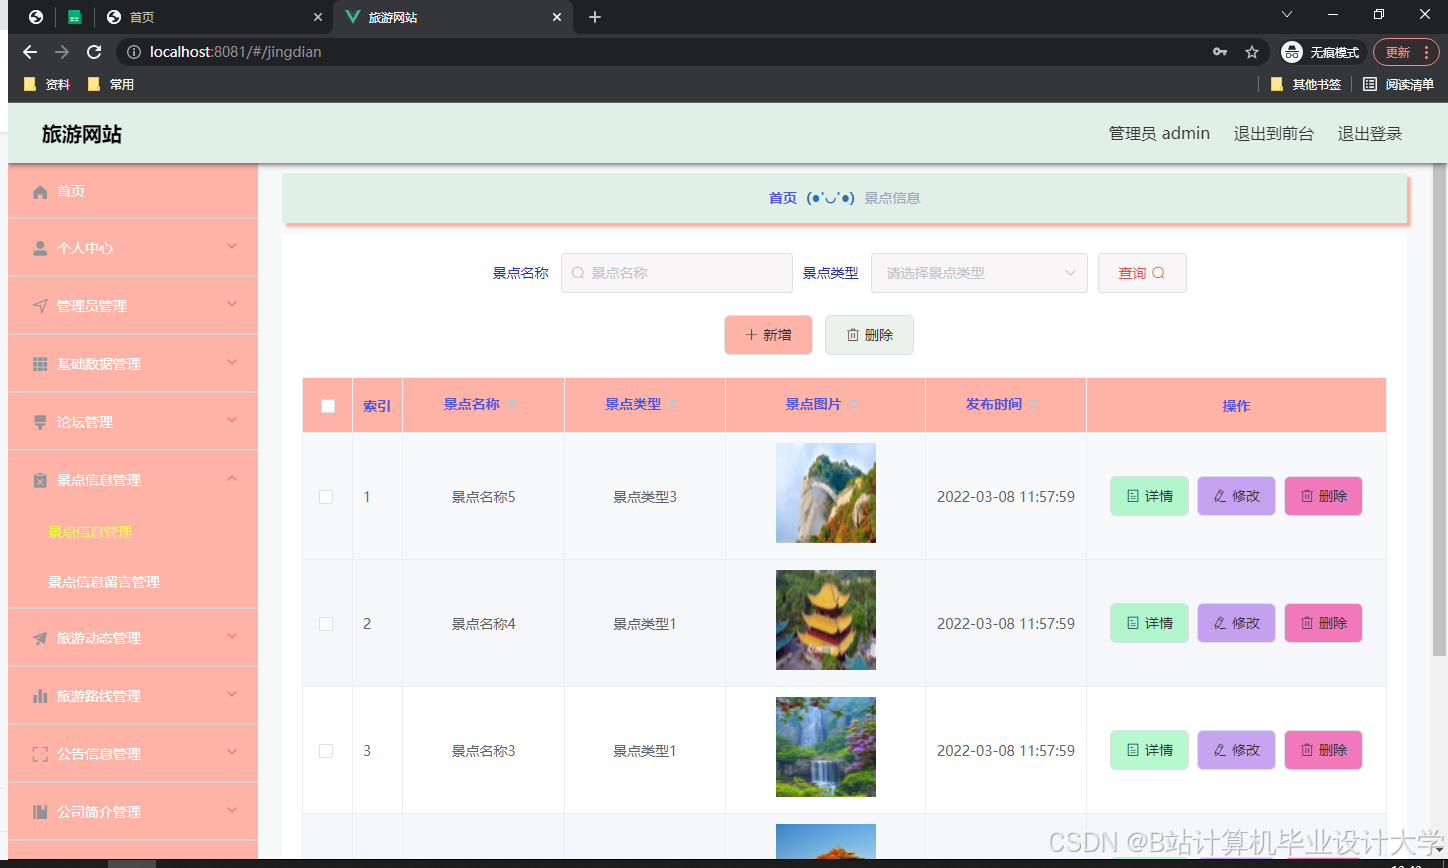This screenshot has width=1448, height=868.
Task: Sort by 景点类型 column arrows
Action: click(x=673, y=404)
